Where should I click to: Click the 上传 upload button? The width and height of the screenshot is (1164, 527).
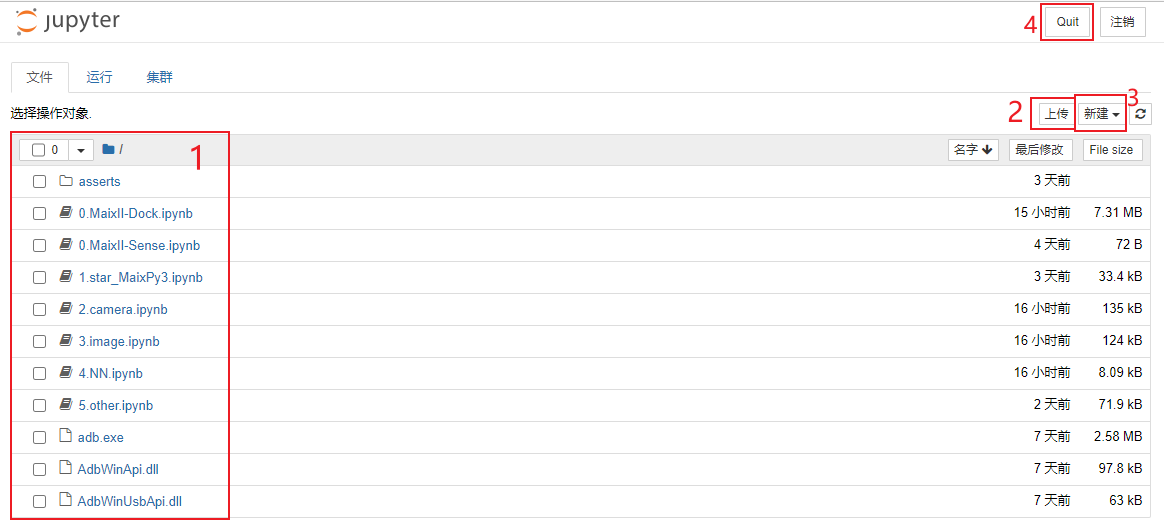click(1056, 114)
